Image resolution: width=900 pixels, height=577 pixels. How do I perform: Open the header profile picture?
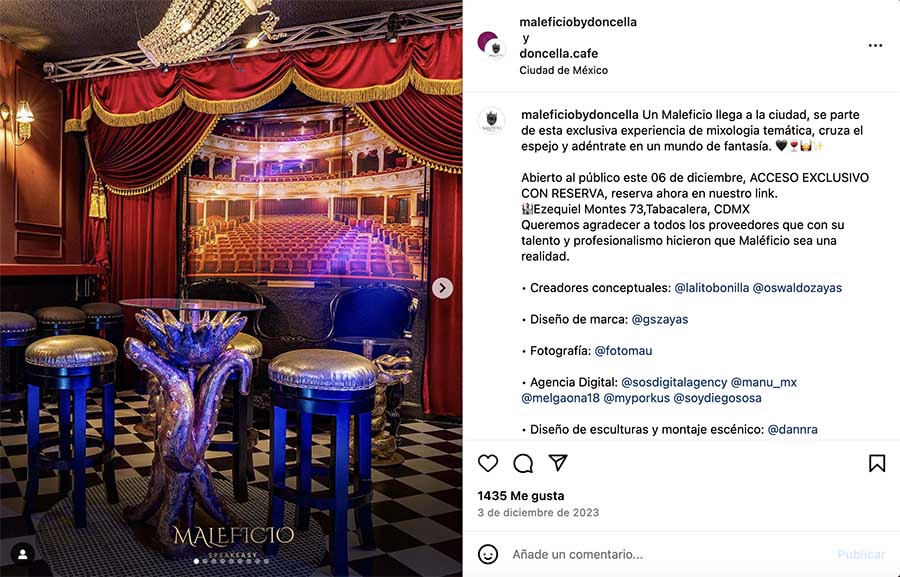[x=491, y=45]
